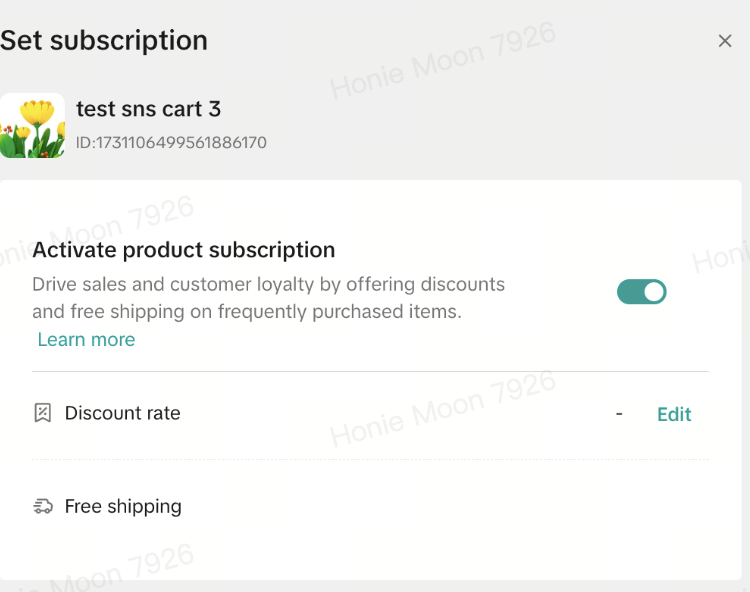Click the Free shipping label
The image size is (750, 592).
(123, 507)
